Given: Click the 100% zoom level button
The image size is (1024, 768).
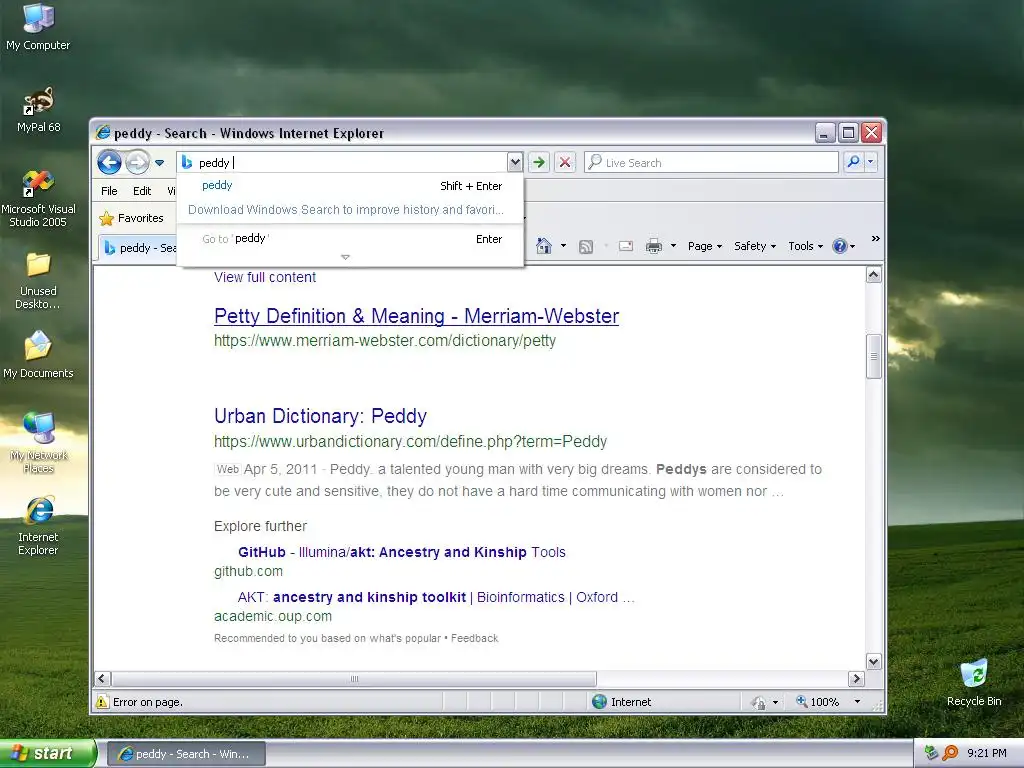Looking at the screenshot, I should (x=817, y=702).
